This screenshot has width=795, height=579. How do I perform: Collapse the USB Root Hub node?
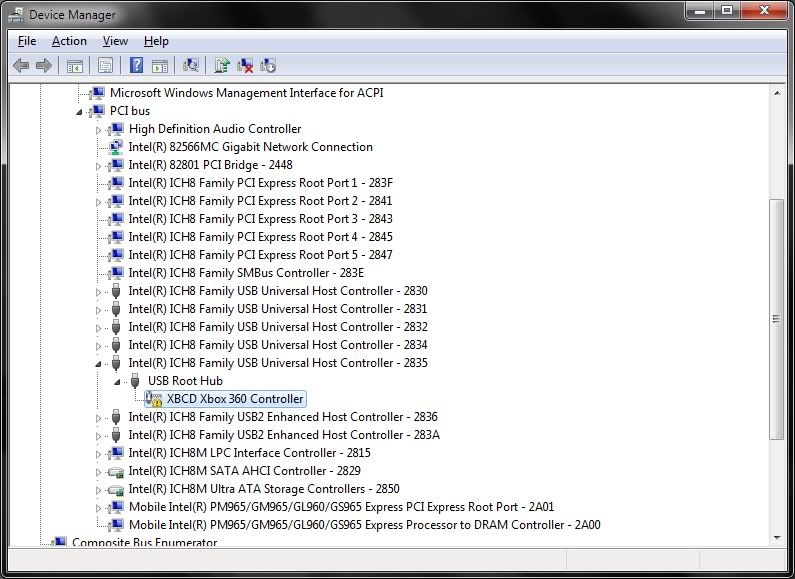pos(118,381)
